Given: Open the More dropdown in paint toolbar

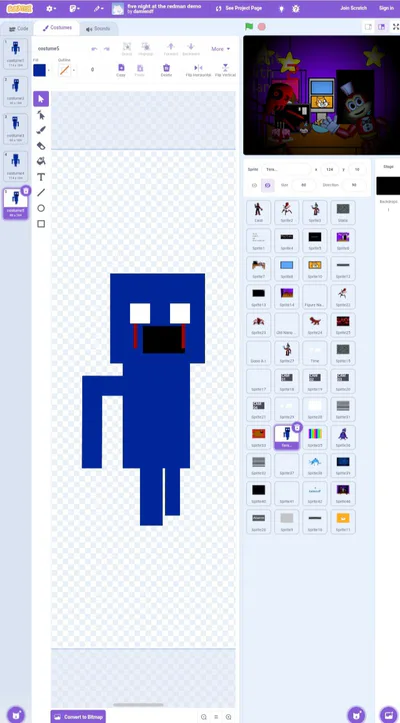Looking at the screenshot, I should point(220,49).
